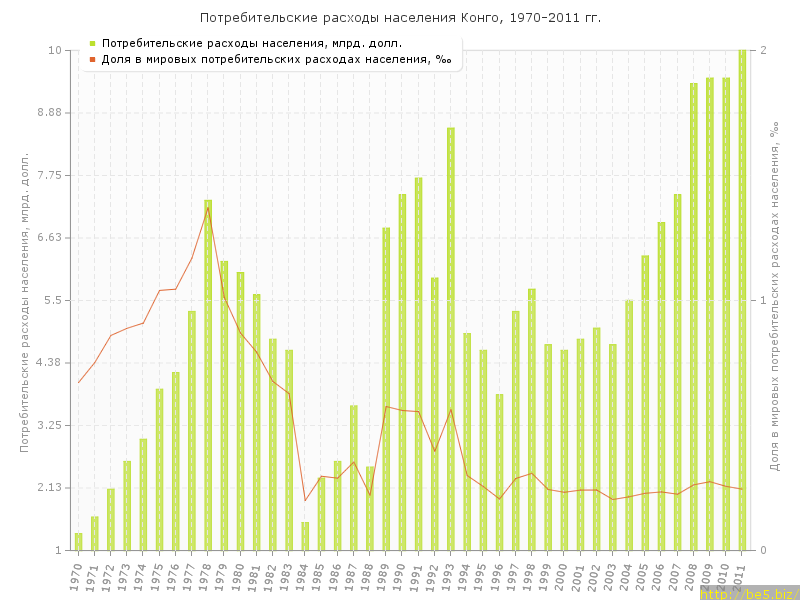The width and height of the screenshot is (800, 600).
Task: Click the 1978 bar at the early peak
Action: (208, 375)
